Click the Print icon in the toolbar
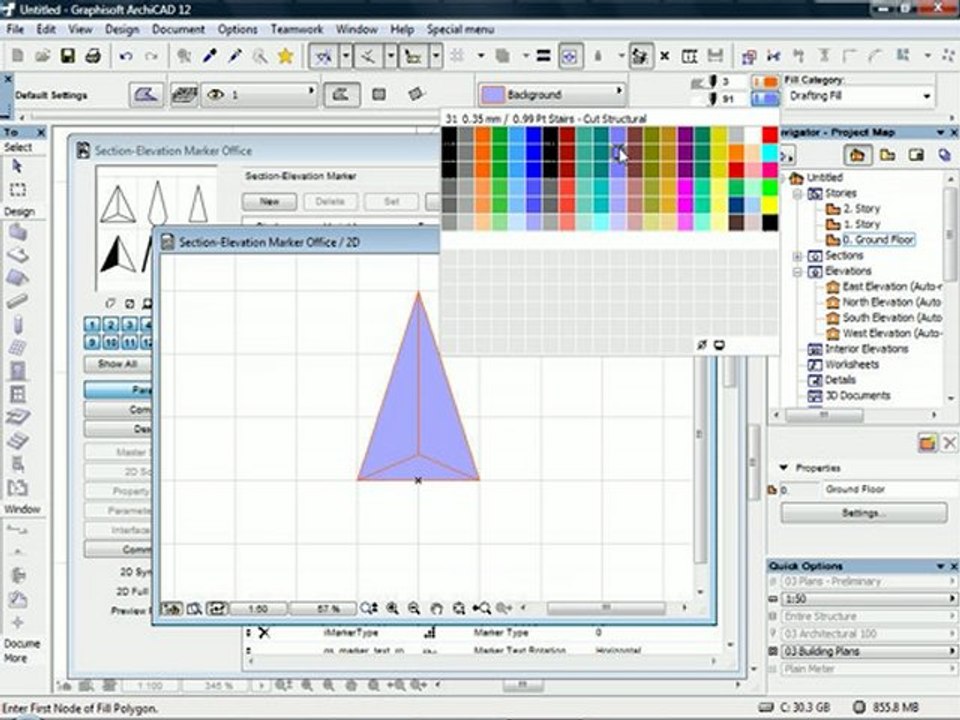The image size is (960, 720). [x=92, y=56]
